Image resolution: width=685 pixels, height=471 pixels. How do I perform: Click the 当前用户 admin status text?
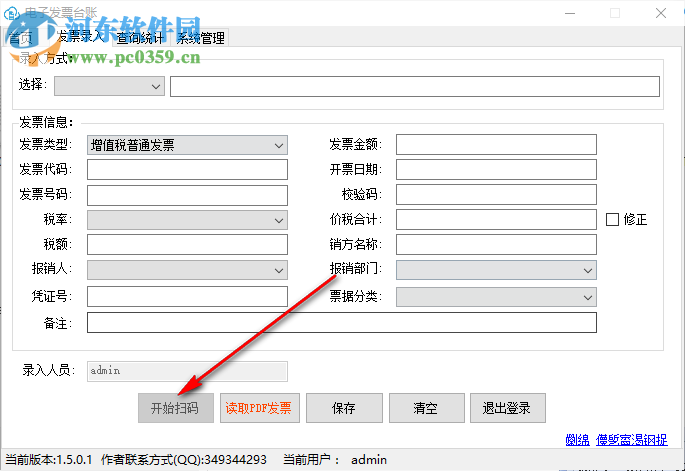335,460
